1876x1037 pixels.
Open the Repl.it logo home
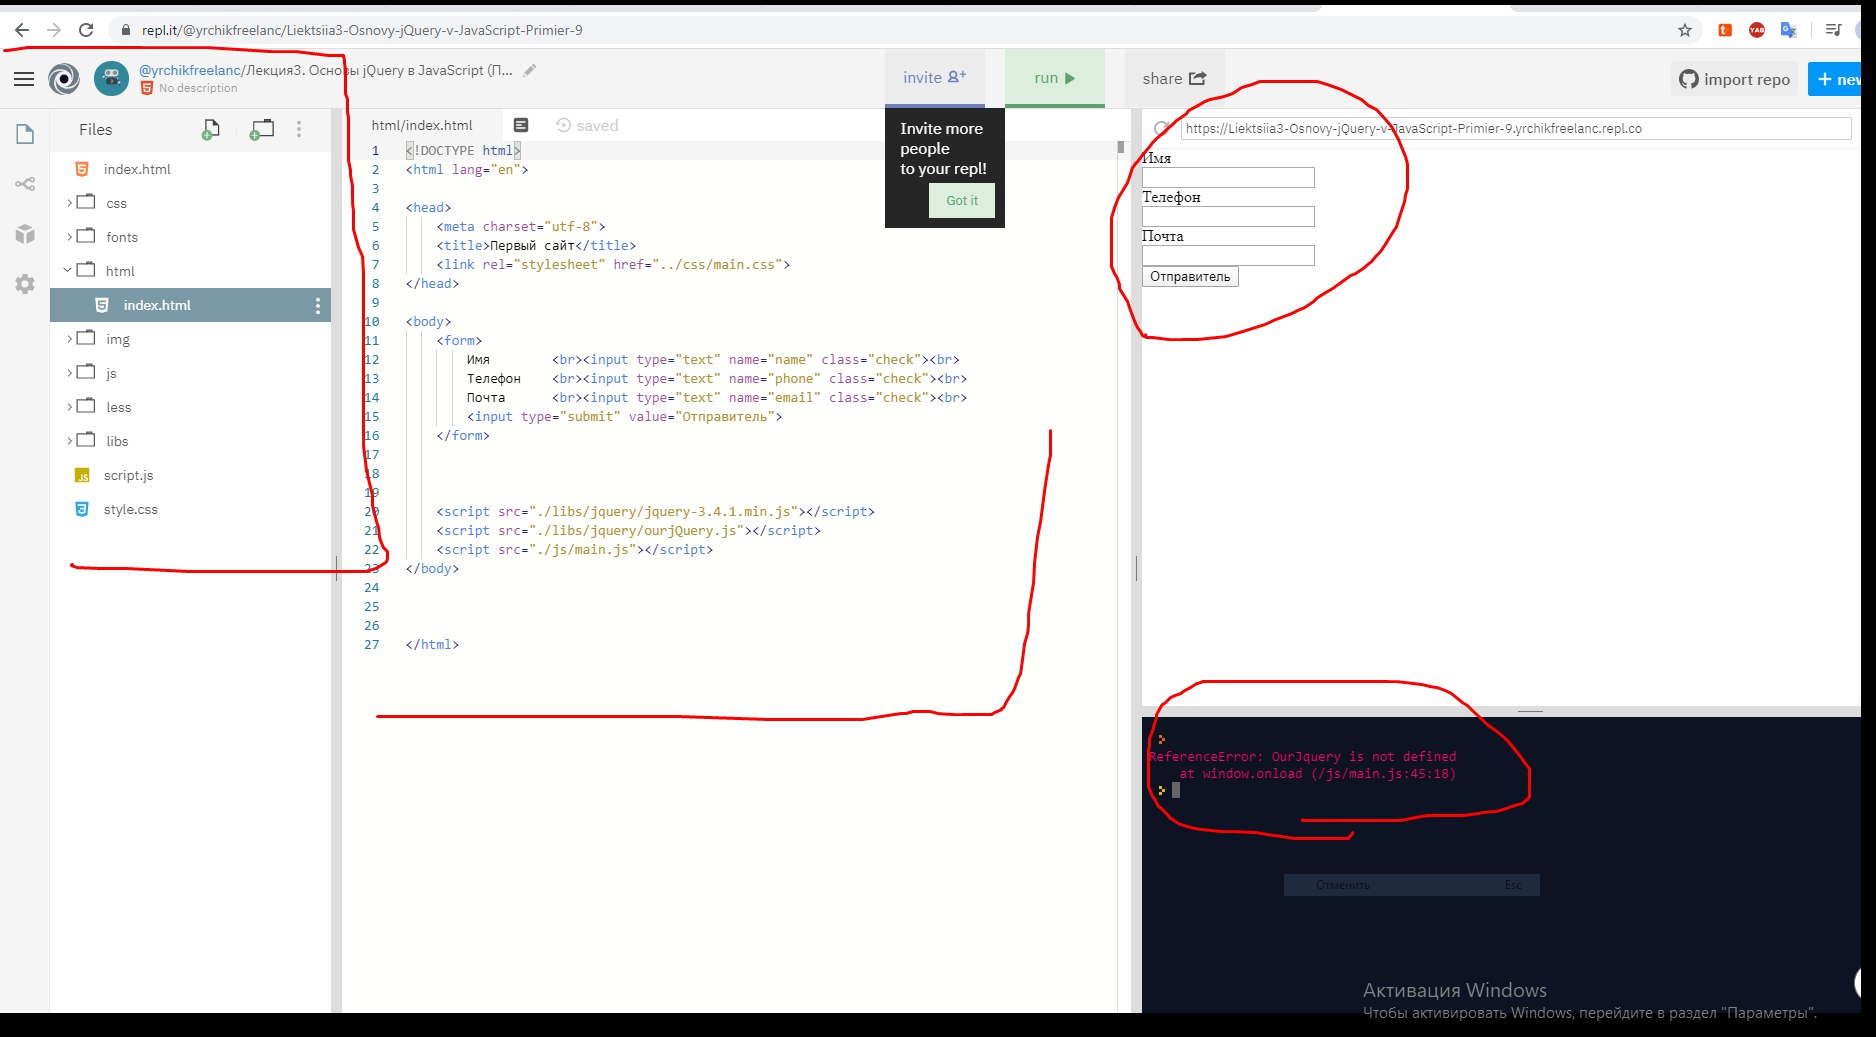pos(64,78)
